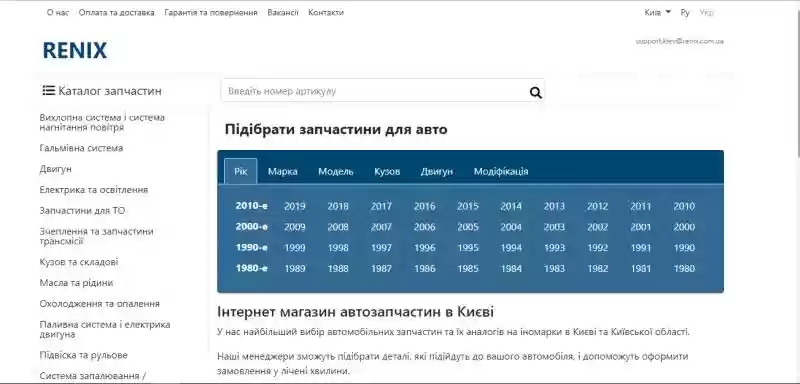
Task: Open the Кузов tab
Action: (387, 171)
